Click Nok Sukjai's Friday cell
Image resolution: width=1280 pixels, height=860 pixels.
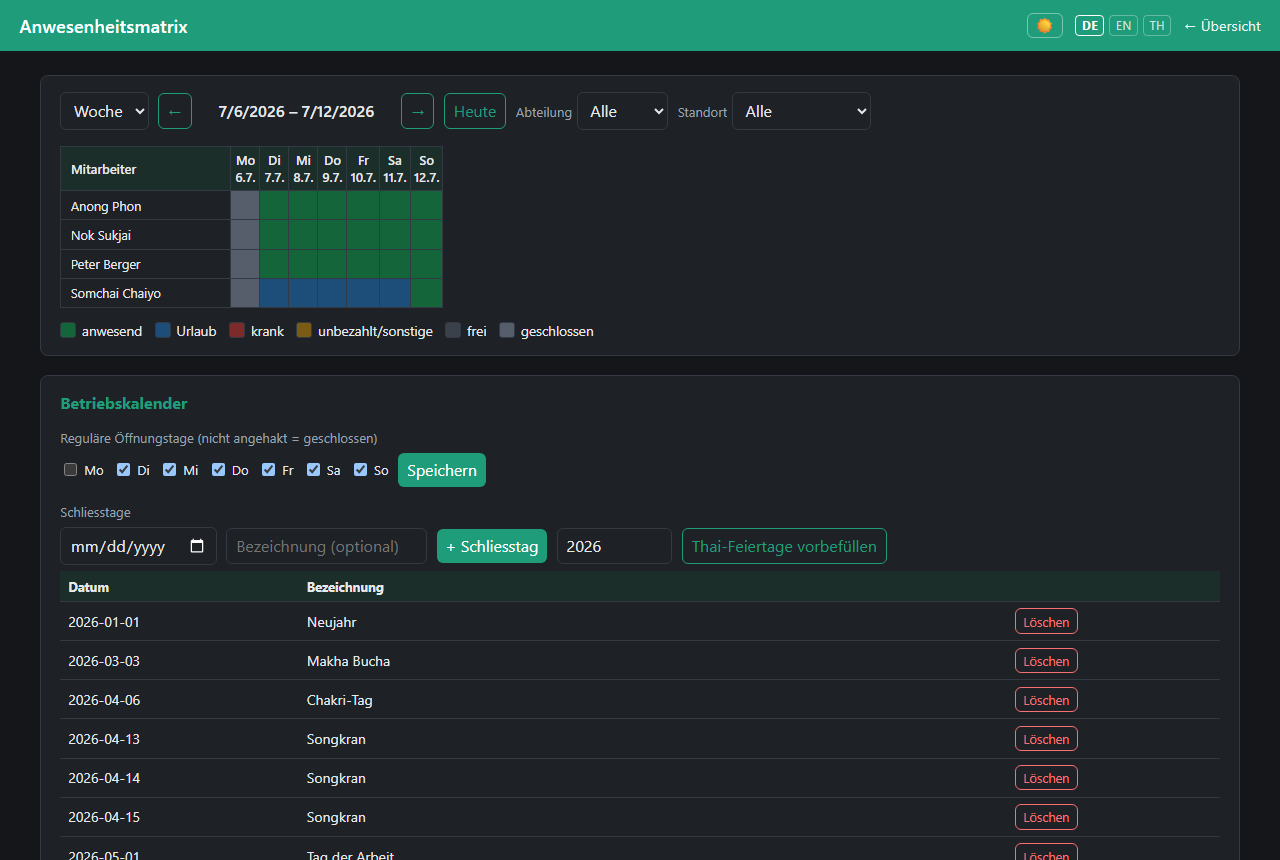tap(363, 235)
